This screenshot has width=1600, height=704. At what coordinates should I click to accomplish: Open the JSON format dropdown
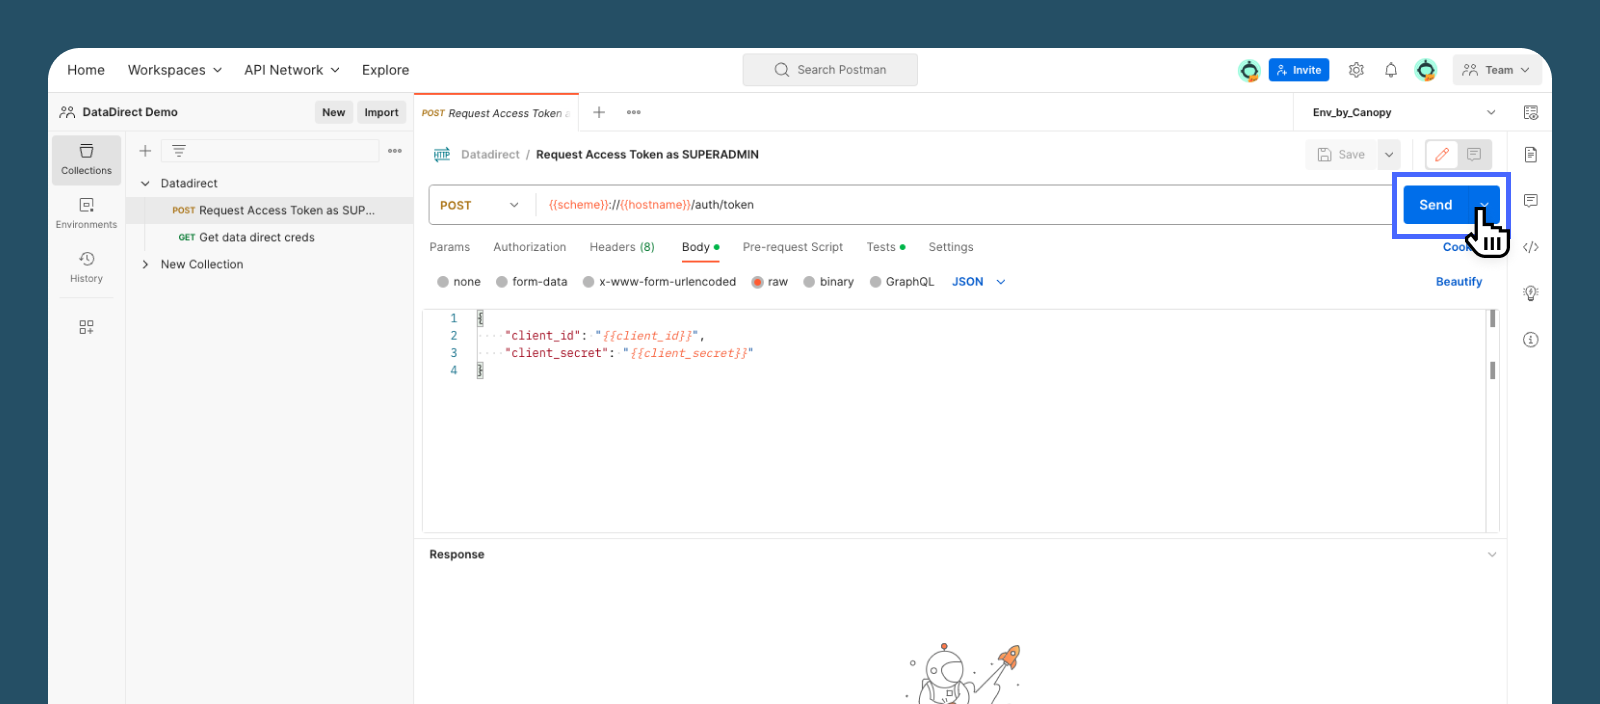point(978,282)
